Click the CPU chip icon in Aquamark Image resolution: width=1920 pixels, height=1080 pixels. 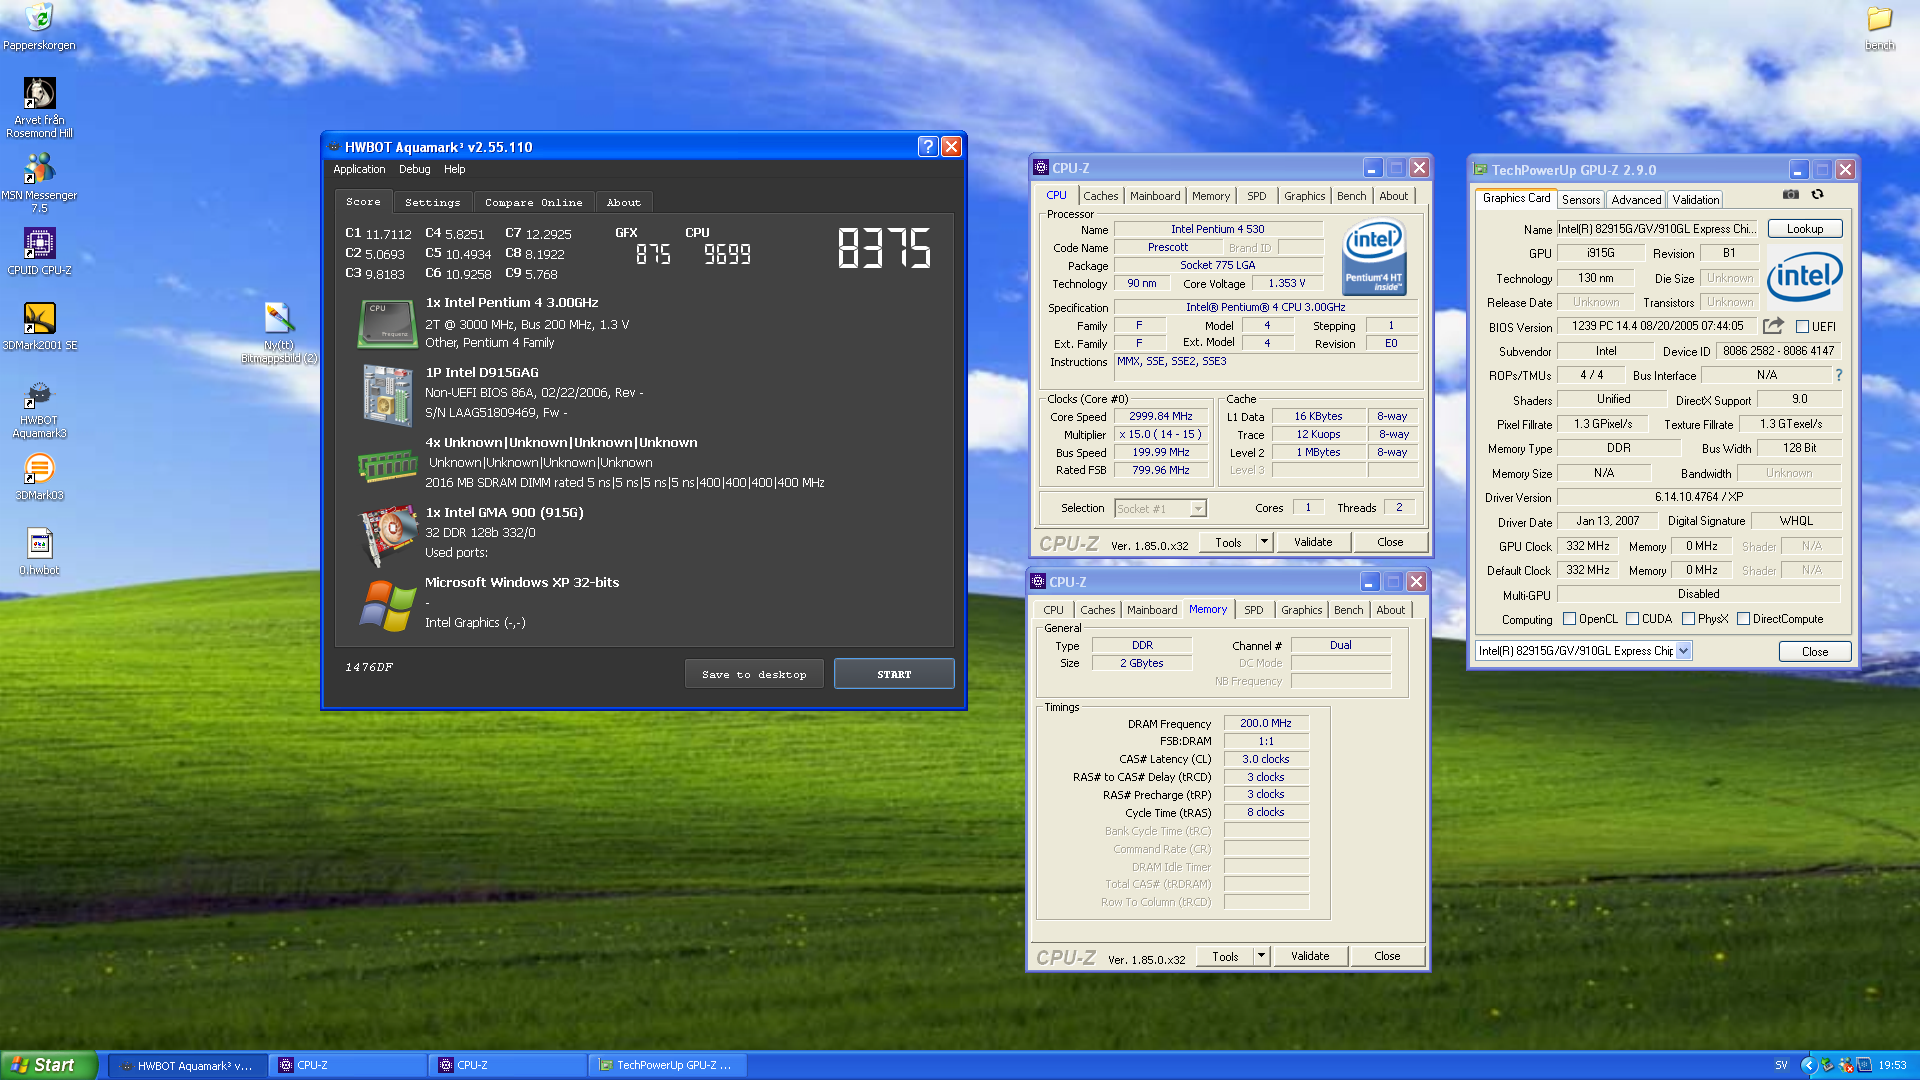tap(387, 324)
